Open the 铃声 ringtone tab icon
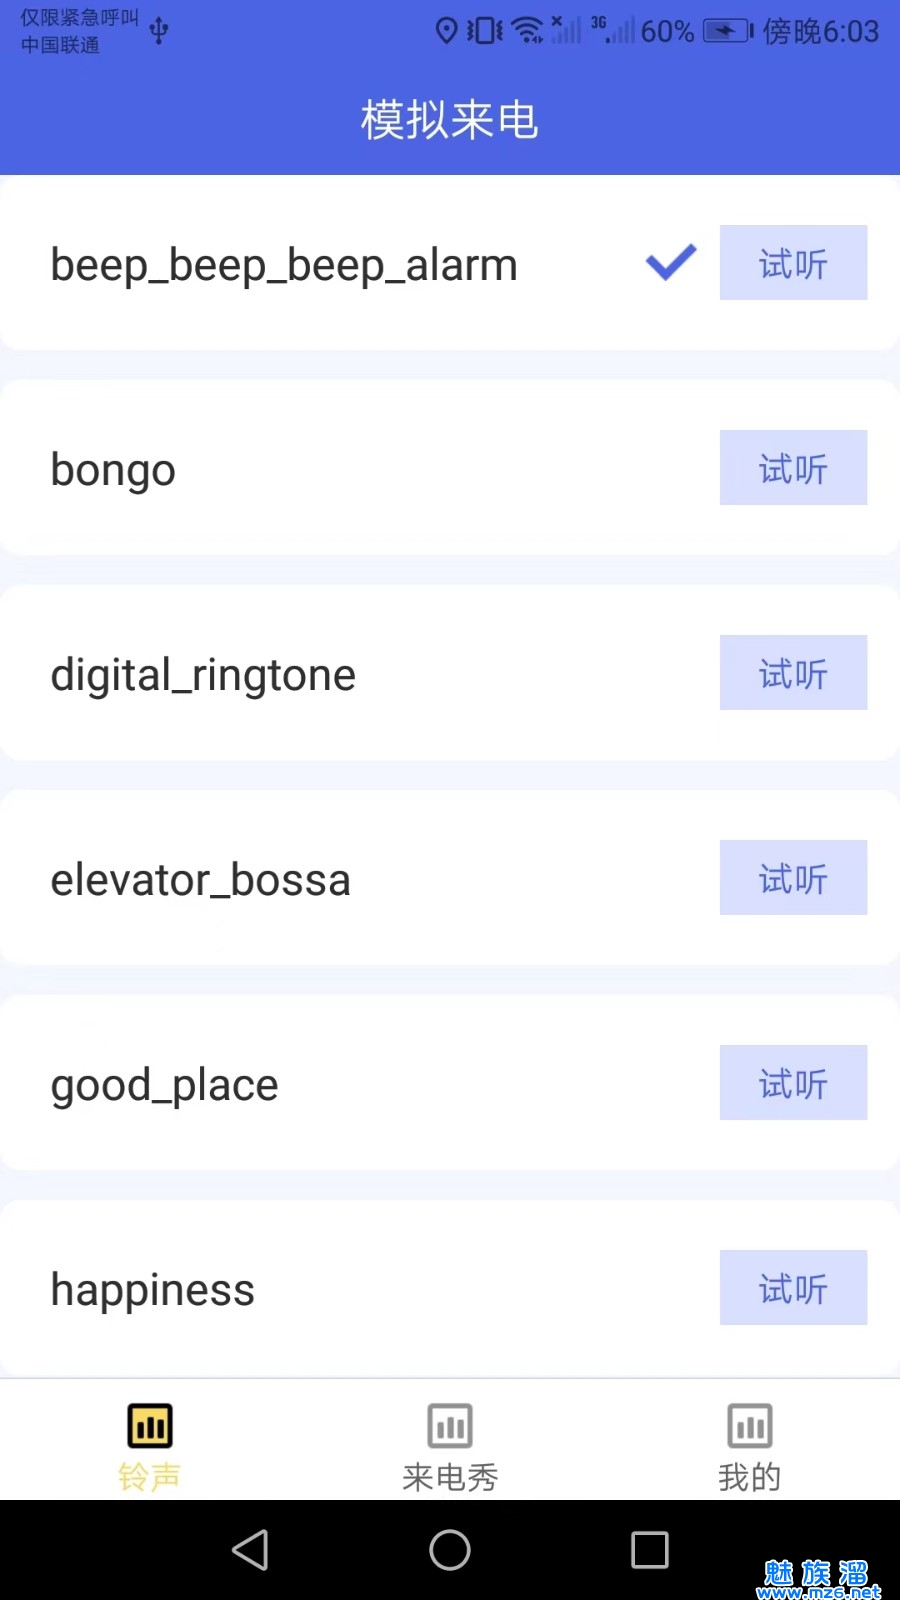900x1600 pixels. click(x=150, y=1426)
